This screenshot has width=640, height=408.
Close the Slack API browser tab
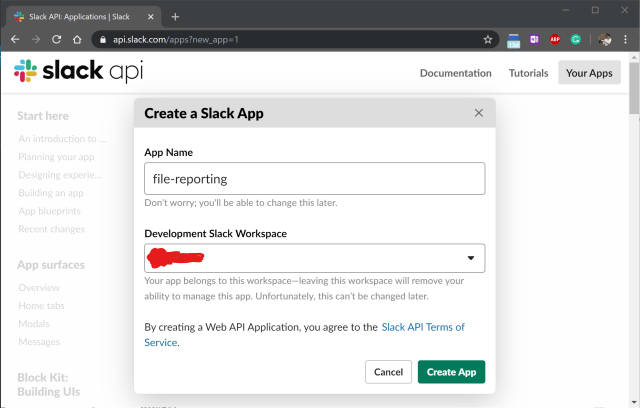point(151,17)
